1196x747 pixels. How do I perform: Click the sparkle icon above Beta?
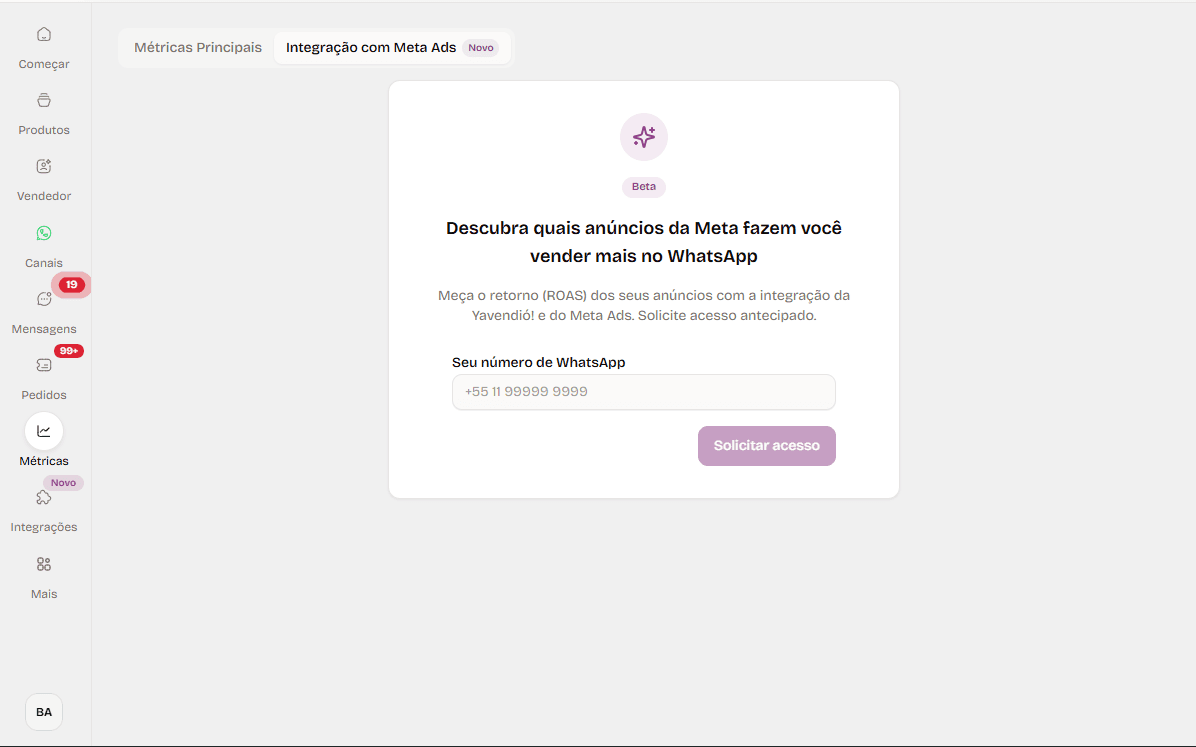pos(644,137)
